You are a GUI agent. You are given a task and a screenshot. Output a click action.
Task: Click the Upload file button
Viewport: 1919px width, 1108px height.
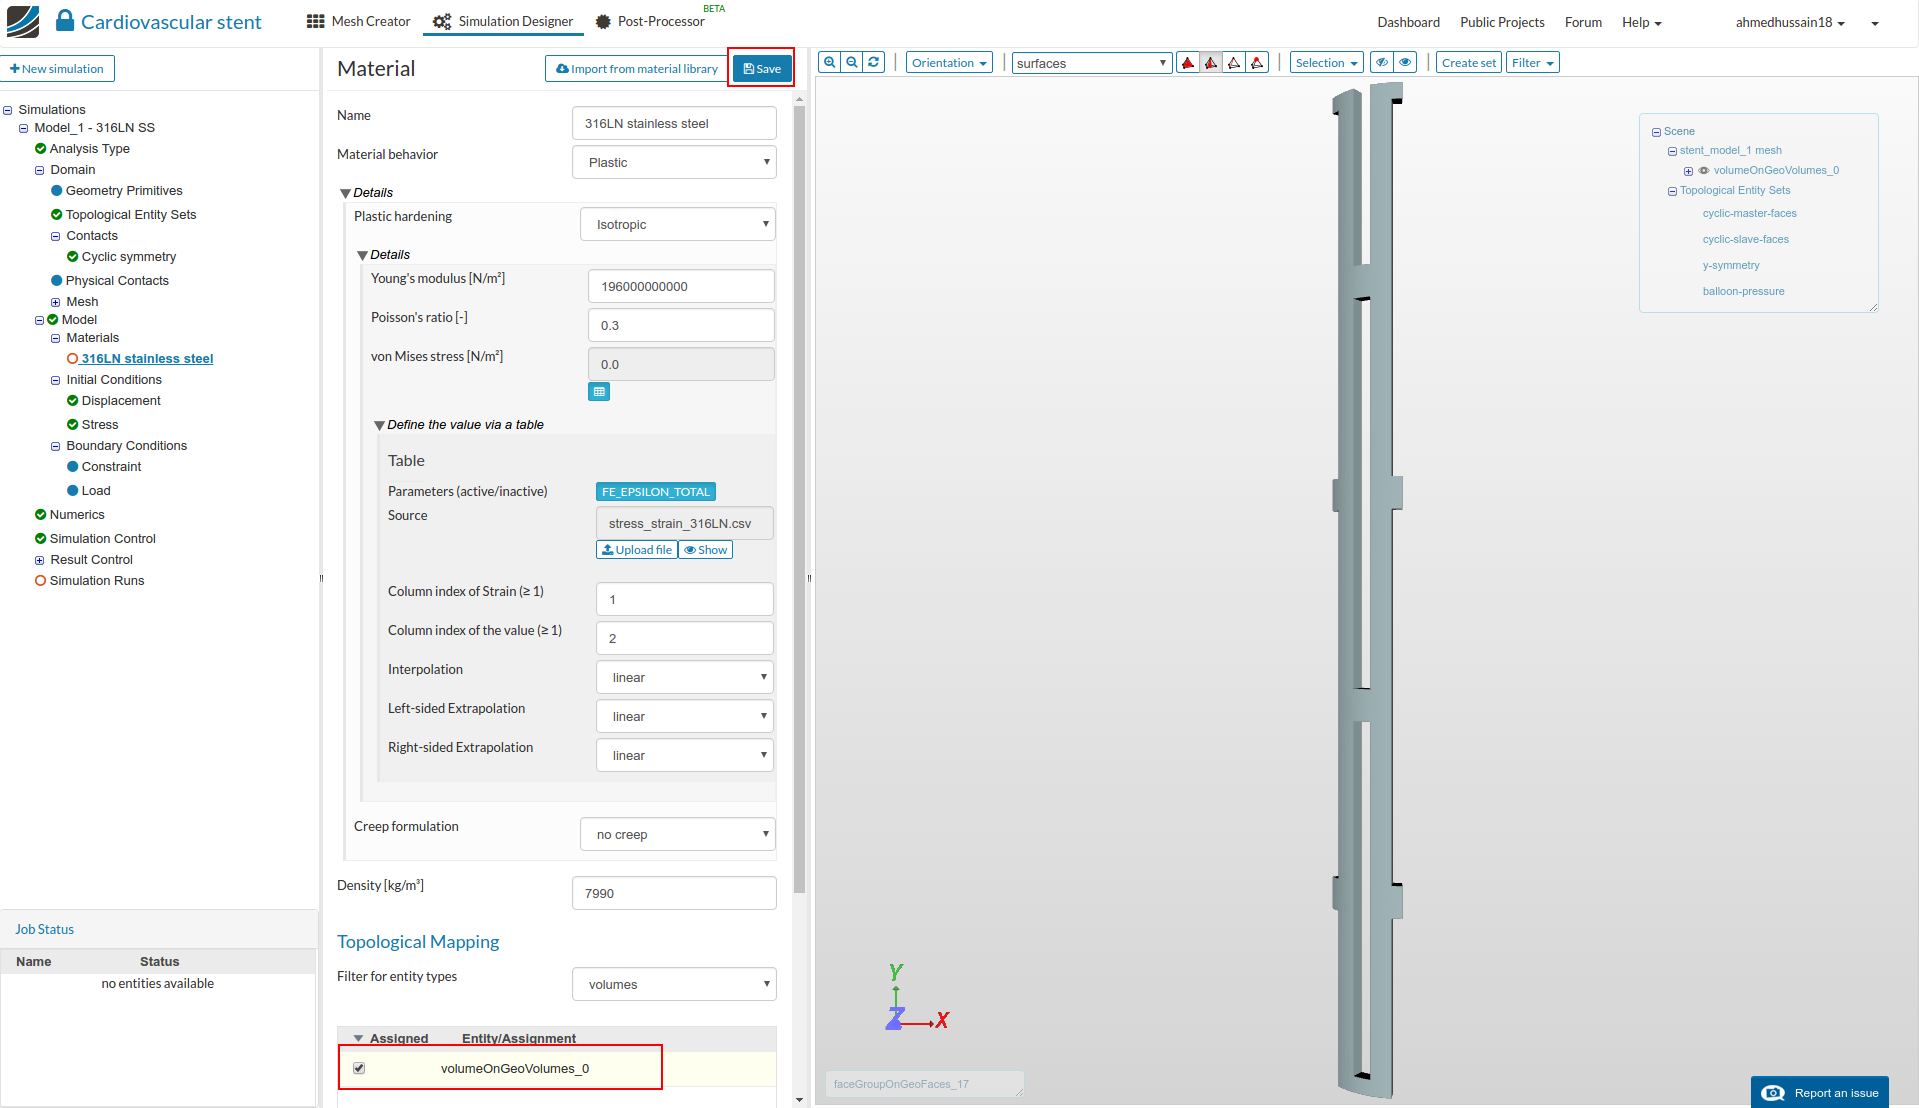pos(637,550)
